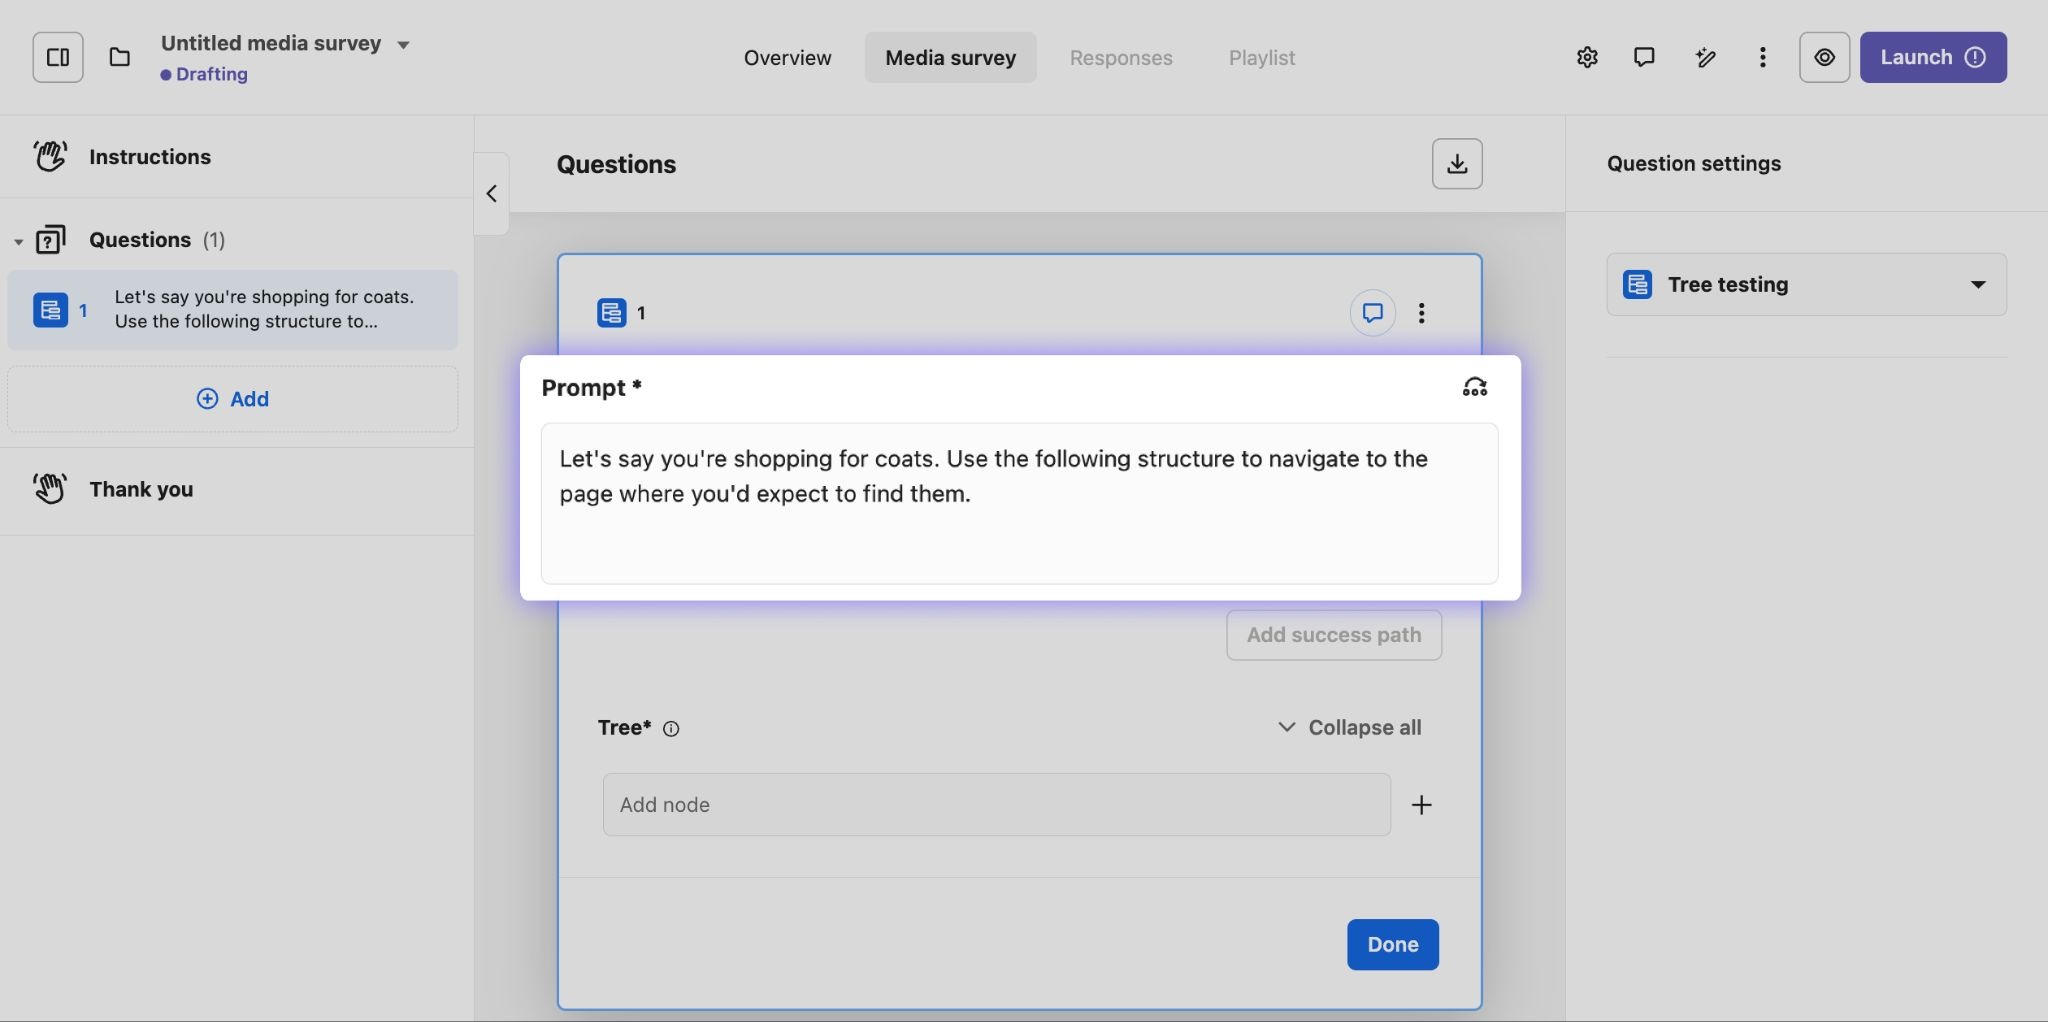Click the plus icon beside Add node
This screenshot has width=2048, height=1022.
pos(1421,805)
